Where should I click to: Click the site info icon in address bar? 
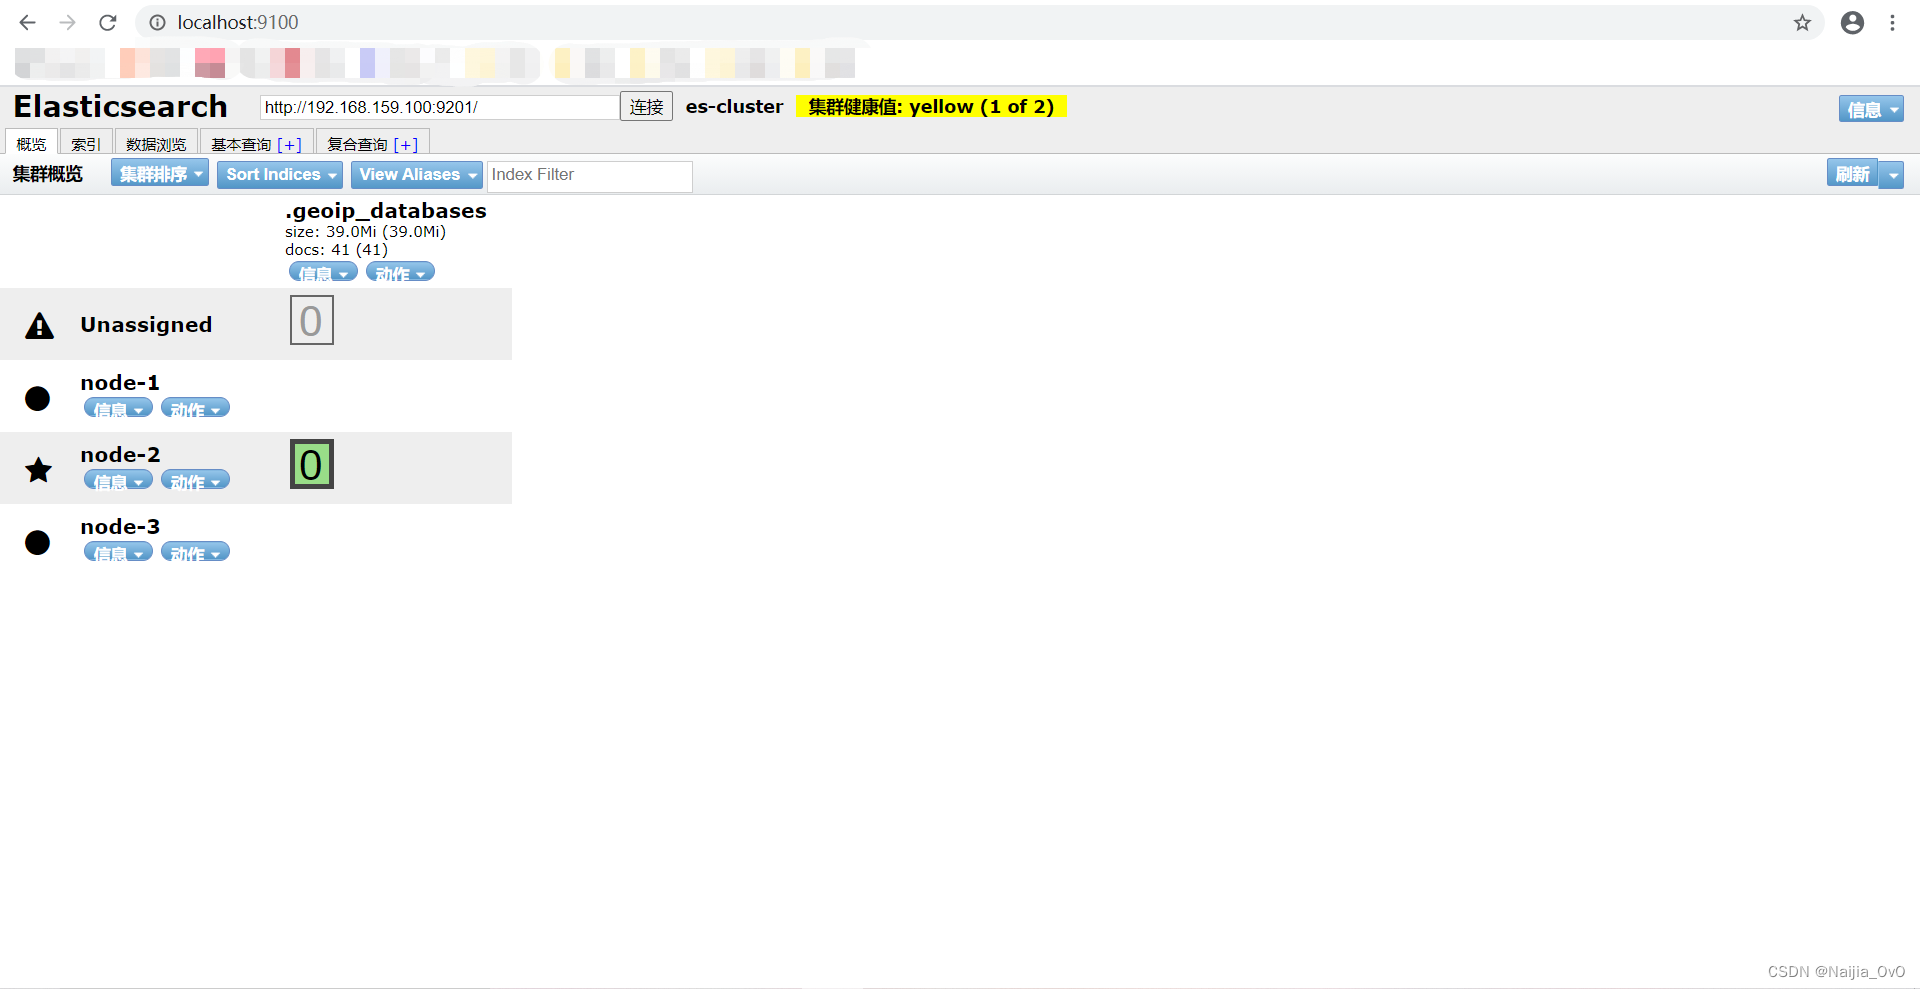click(x=157, y=22)
